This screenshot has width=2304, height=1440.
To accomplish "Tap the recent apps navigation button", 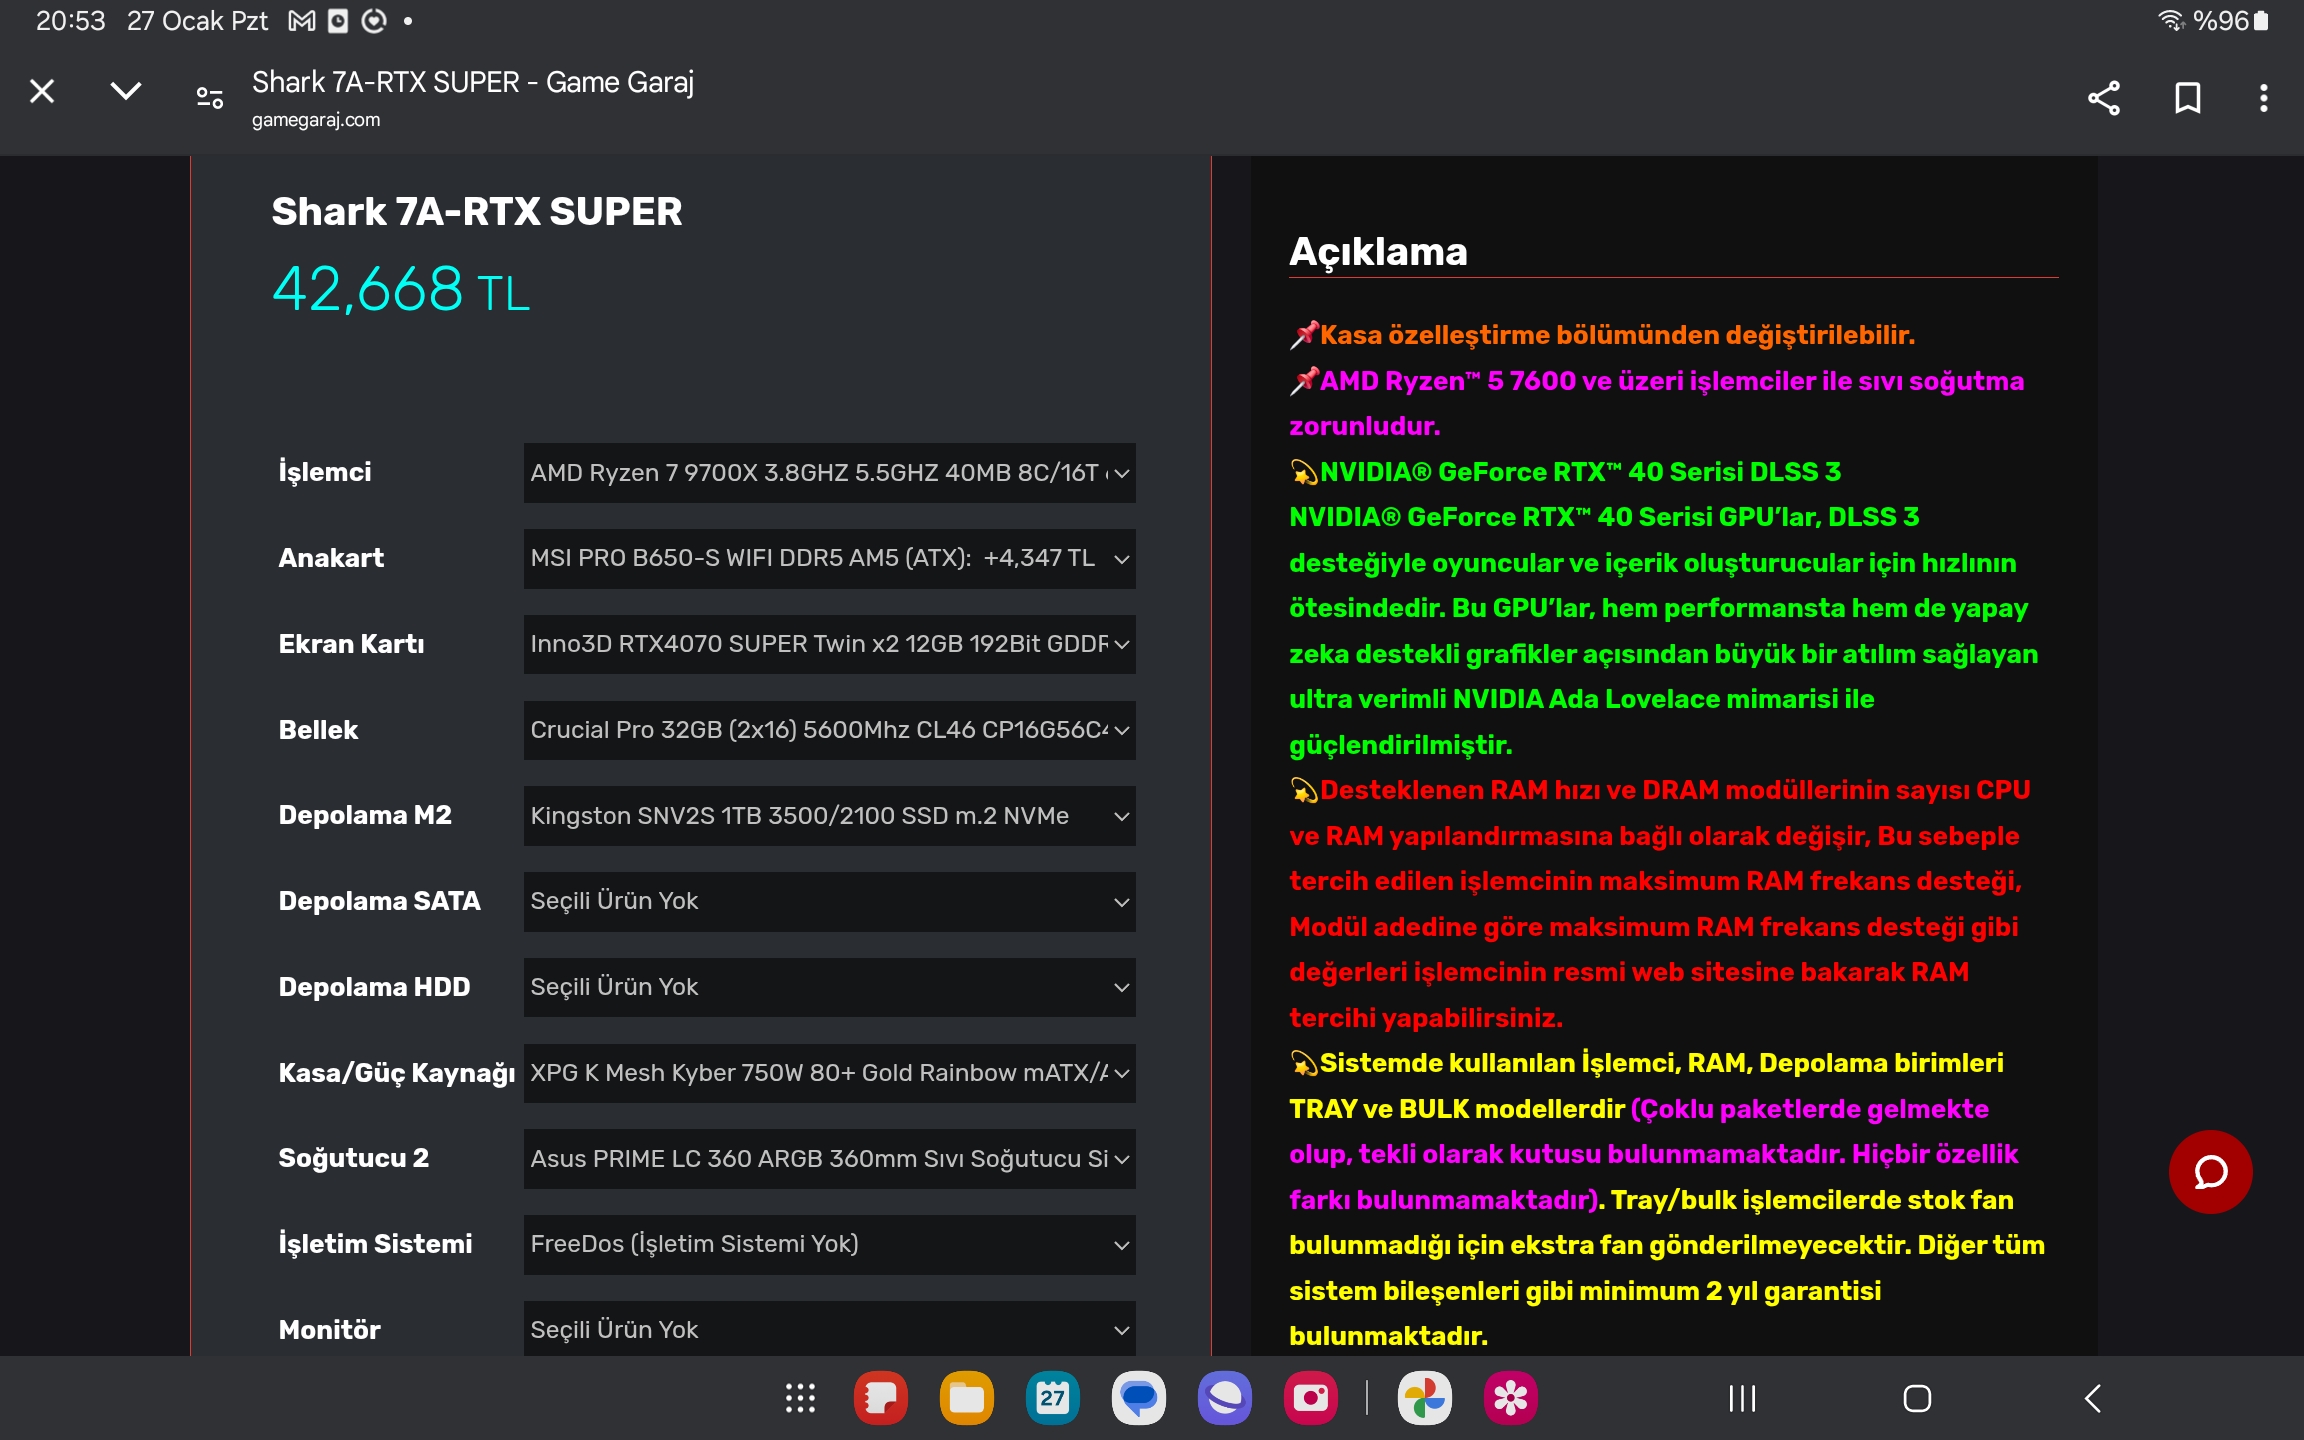I will (1743, 1398).
